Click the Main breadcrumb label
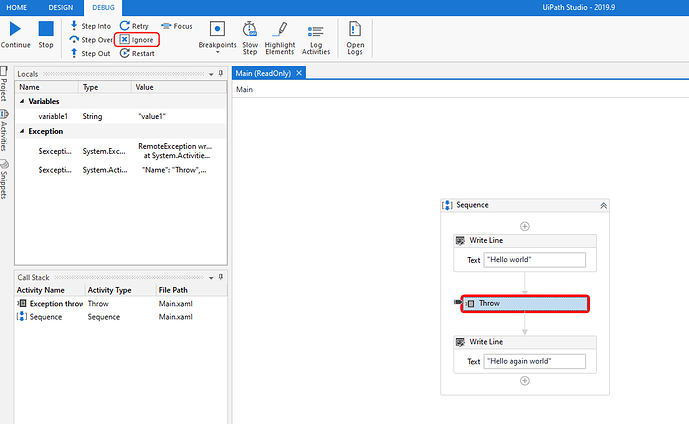 [x=244, y=89]
